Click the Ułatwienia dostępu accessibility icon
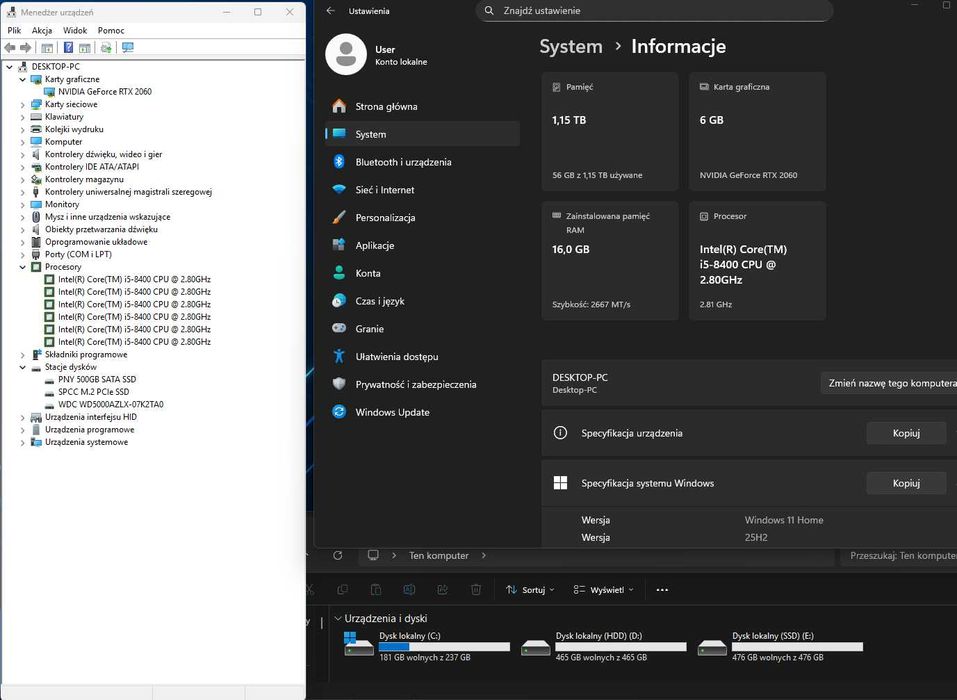Screen dimensions: 957x700 click(x=339, y=356)
